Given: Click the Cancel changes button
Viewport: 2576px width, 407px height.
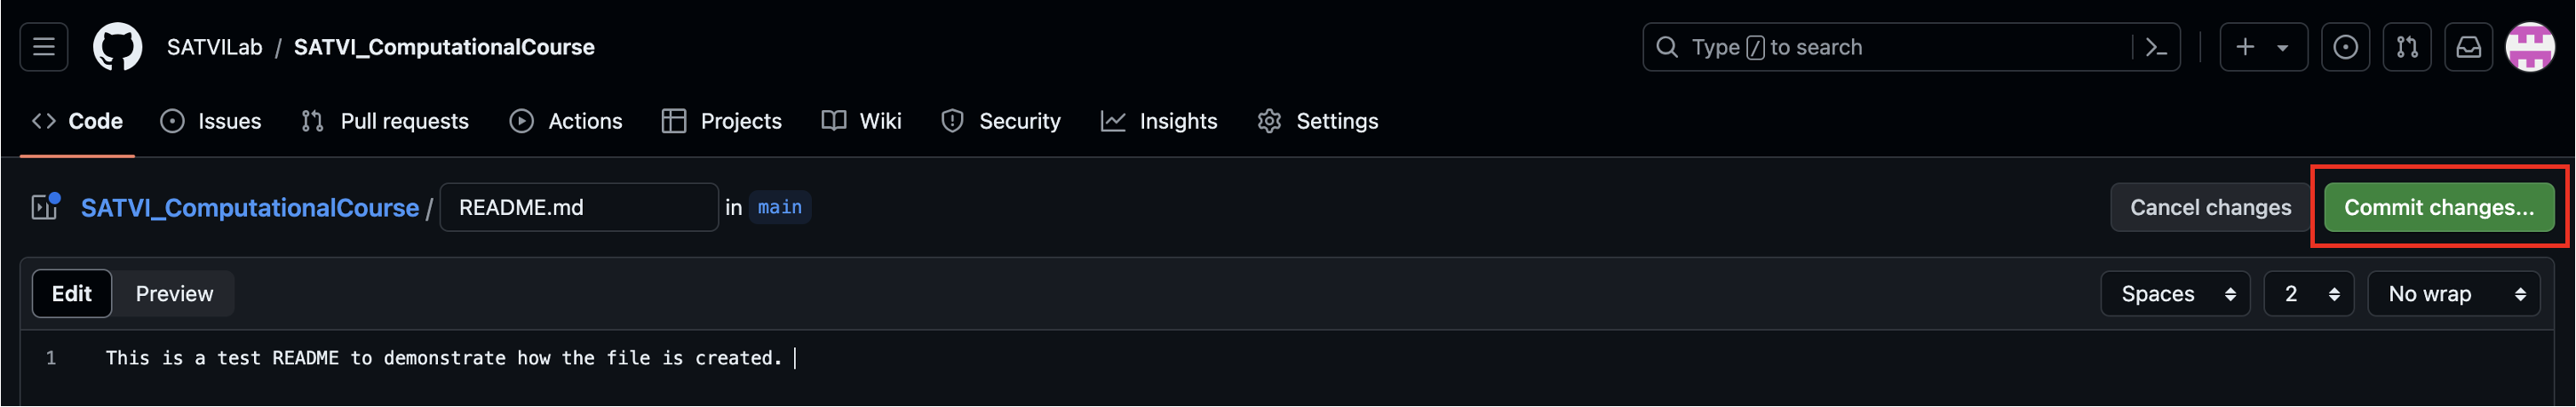Looking at the screenshot, I should (x=2210, y=207).
